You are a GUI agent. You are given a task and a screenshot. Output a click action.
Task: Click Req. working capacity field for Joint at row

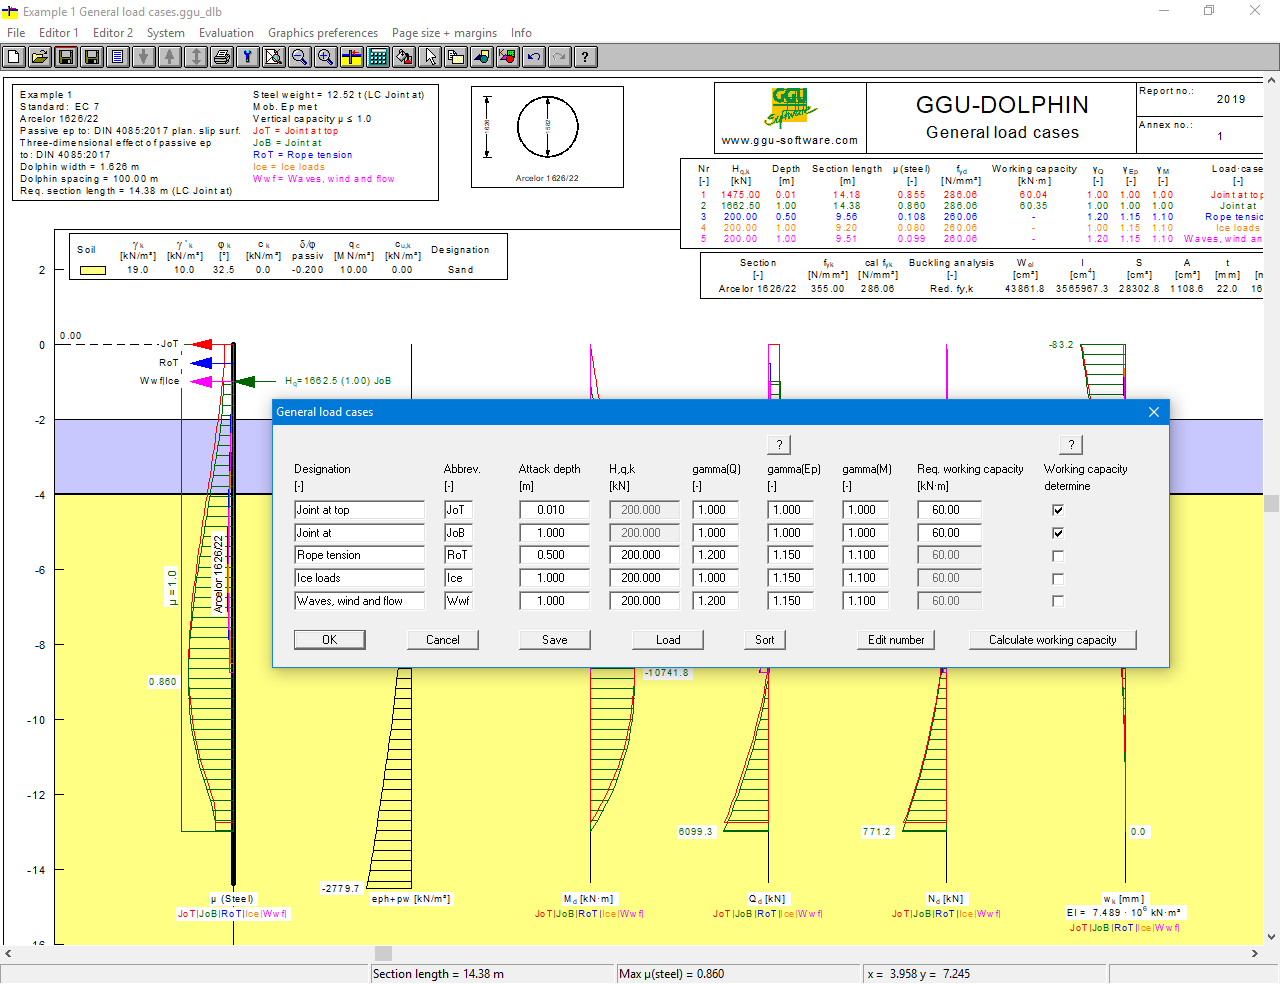click(x=949, y=533)
